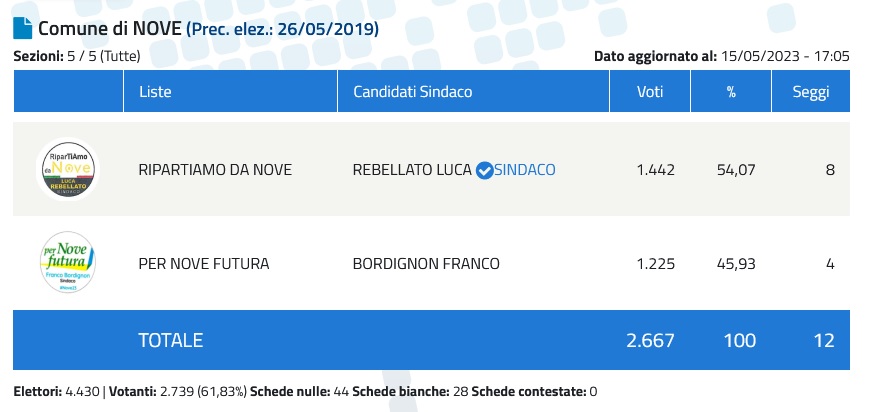The image size is (869, 412).
Task: Select the Candidati Sindaco column header
Action: (412, 92)
